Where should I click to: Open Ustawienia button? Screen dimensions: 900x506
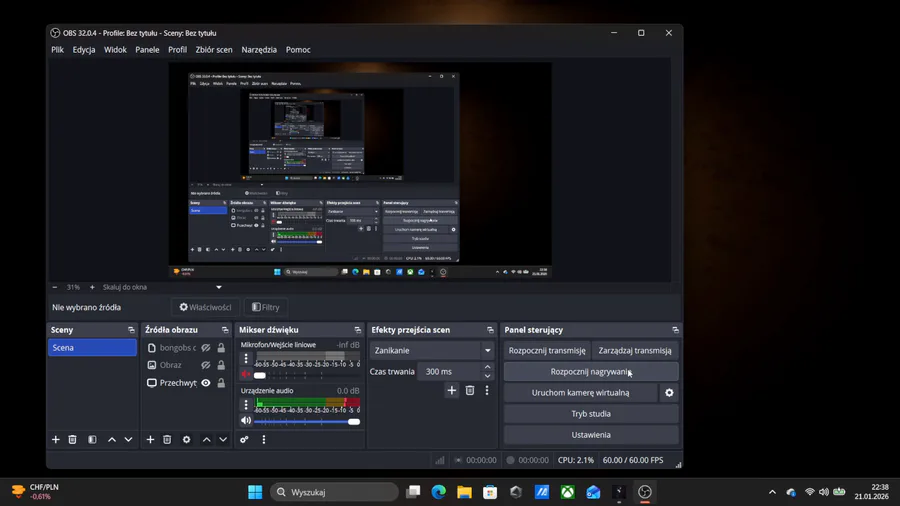pos(591,435)
